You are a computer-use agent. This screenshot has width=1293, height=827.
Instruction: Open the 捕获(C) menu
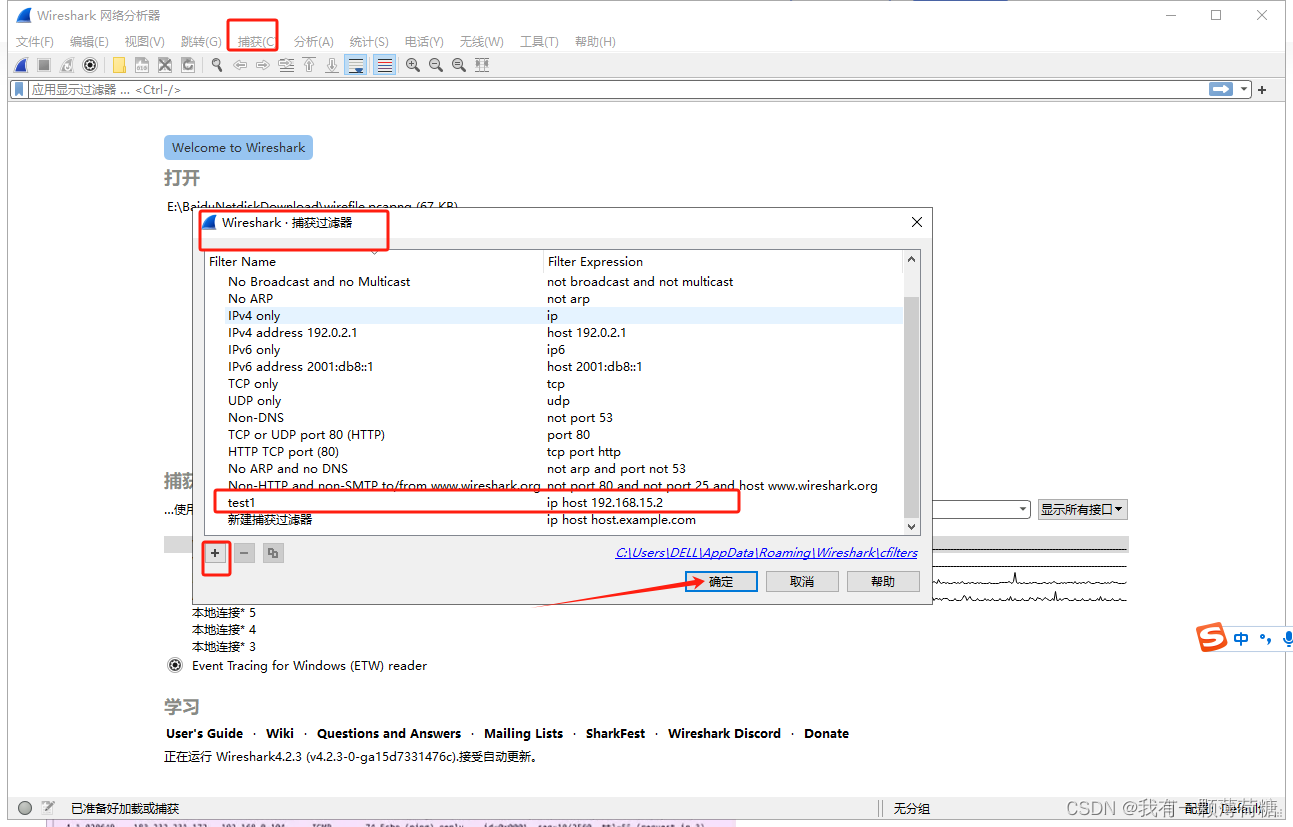pyautogui.click(x=256, y=41)
